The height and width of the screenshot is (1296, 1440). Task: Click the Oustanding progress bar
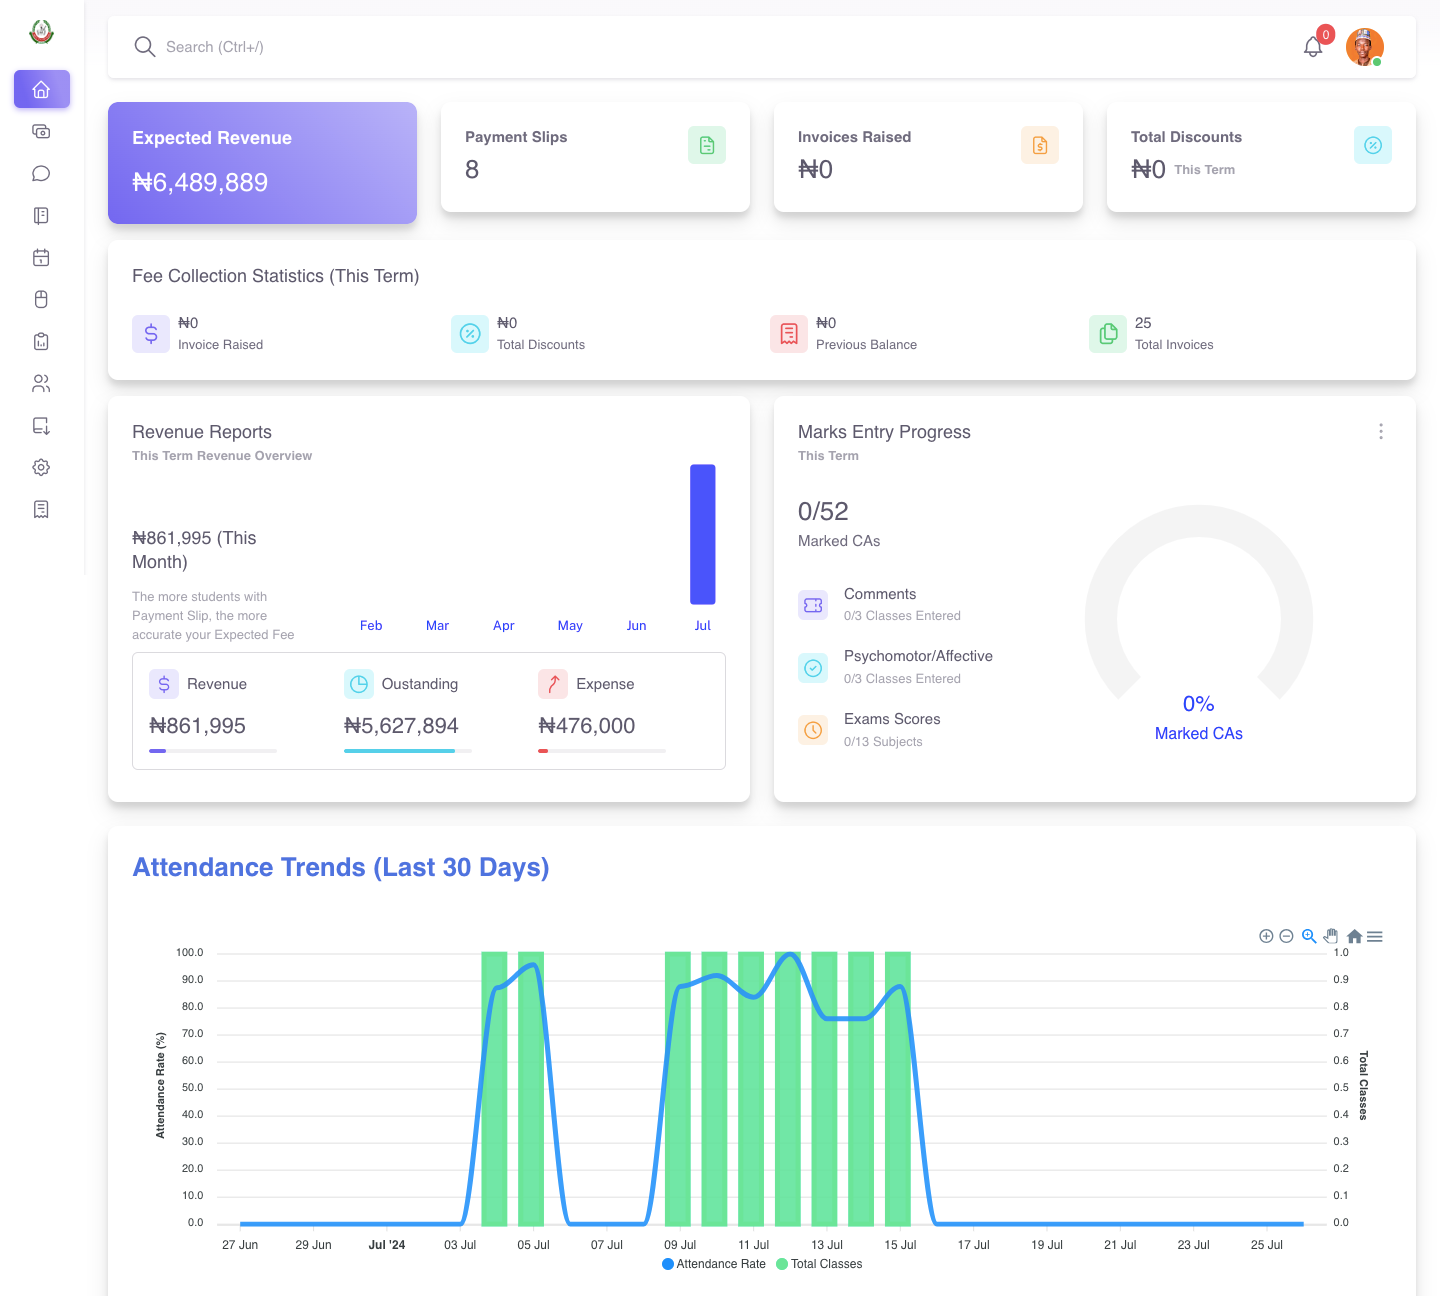click(x=408, y=751)
